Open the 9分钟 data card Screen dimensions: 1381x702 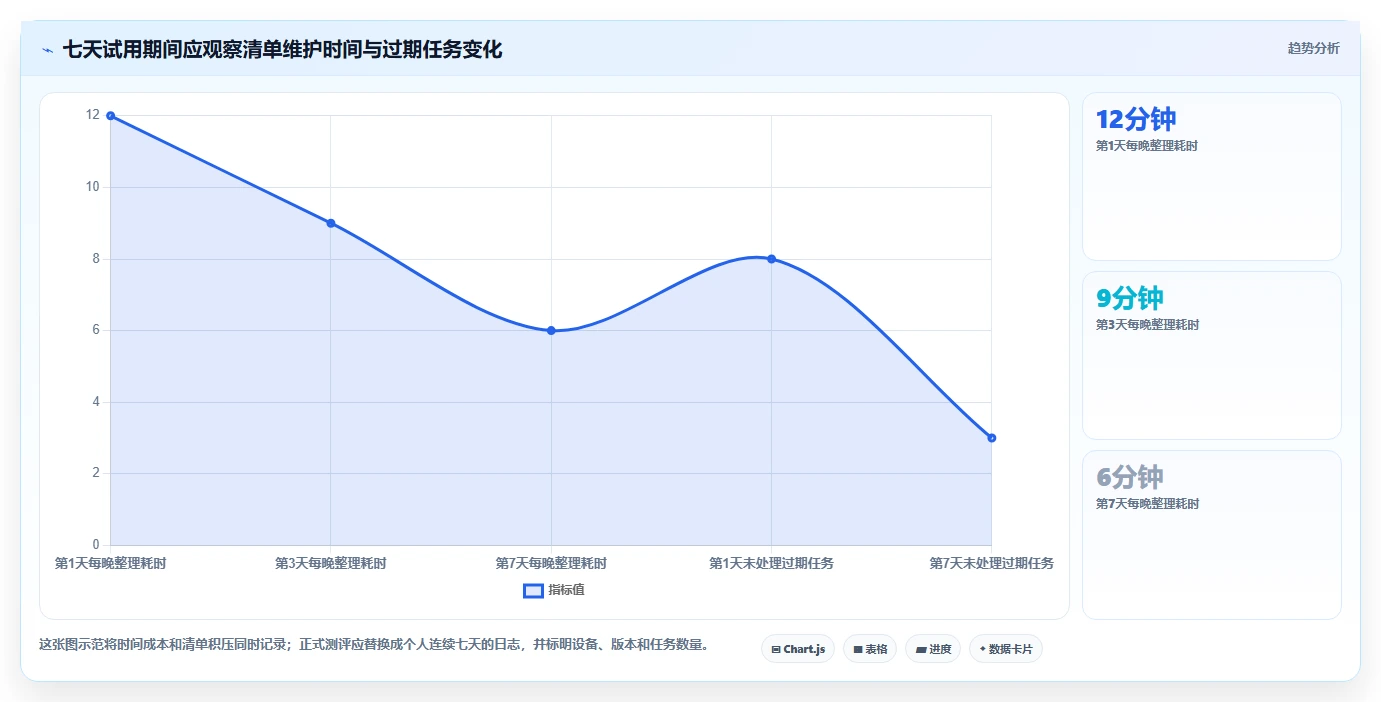click(x=1211, y=356)
